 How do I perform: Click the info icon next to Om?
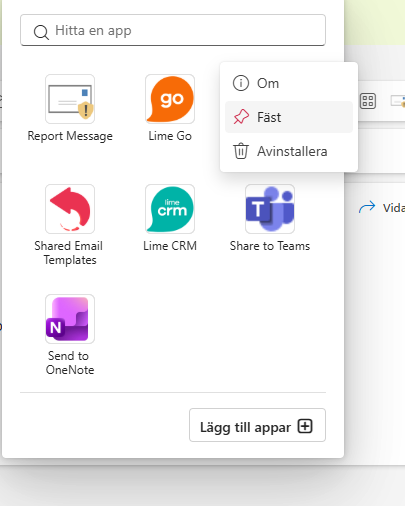[241, 83]
